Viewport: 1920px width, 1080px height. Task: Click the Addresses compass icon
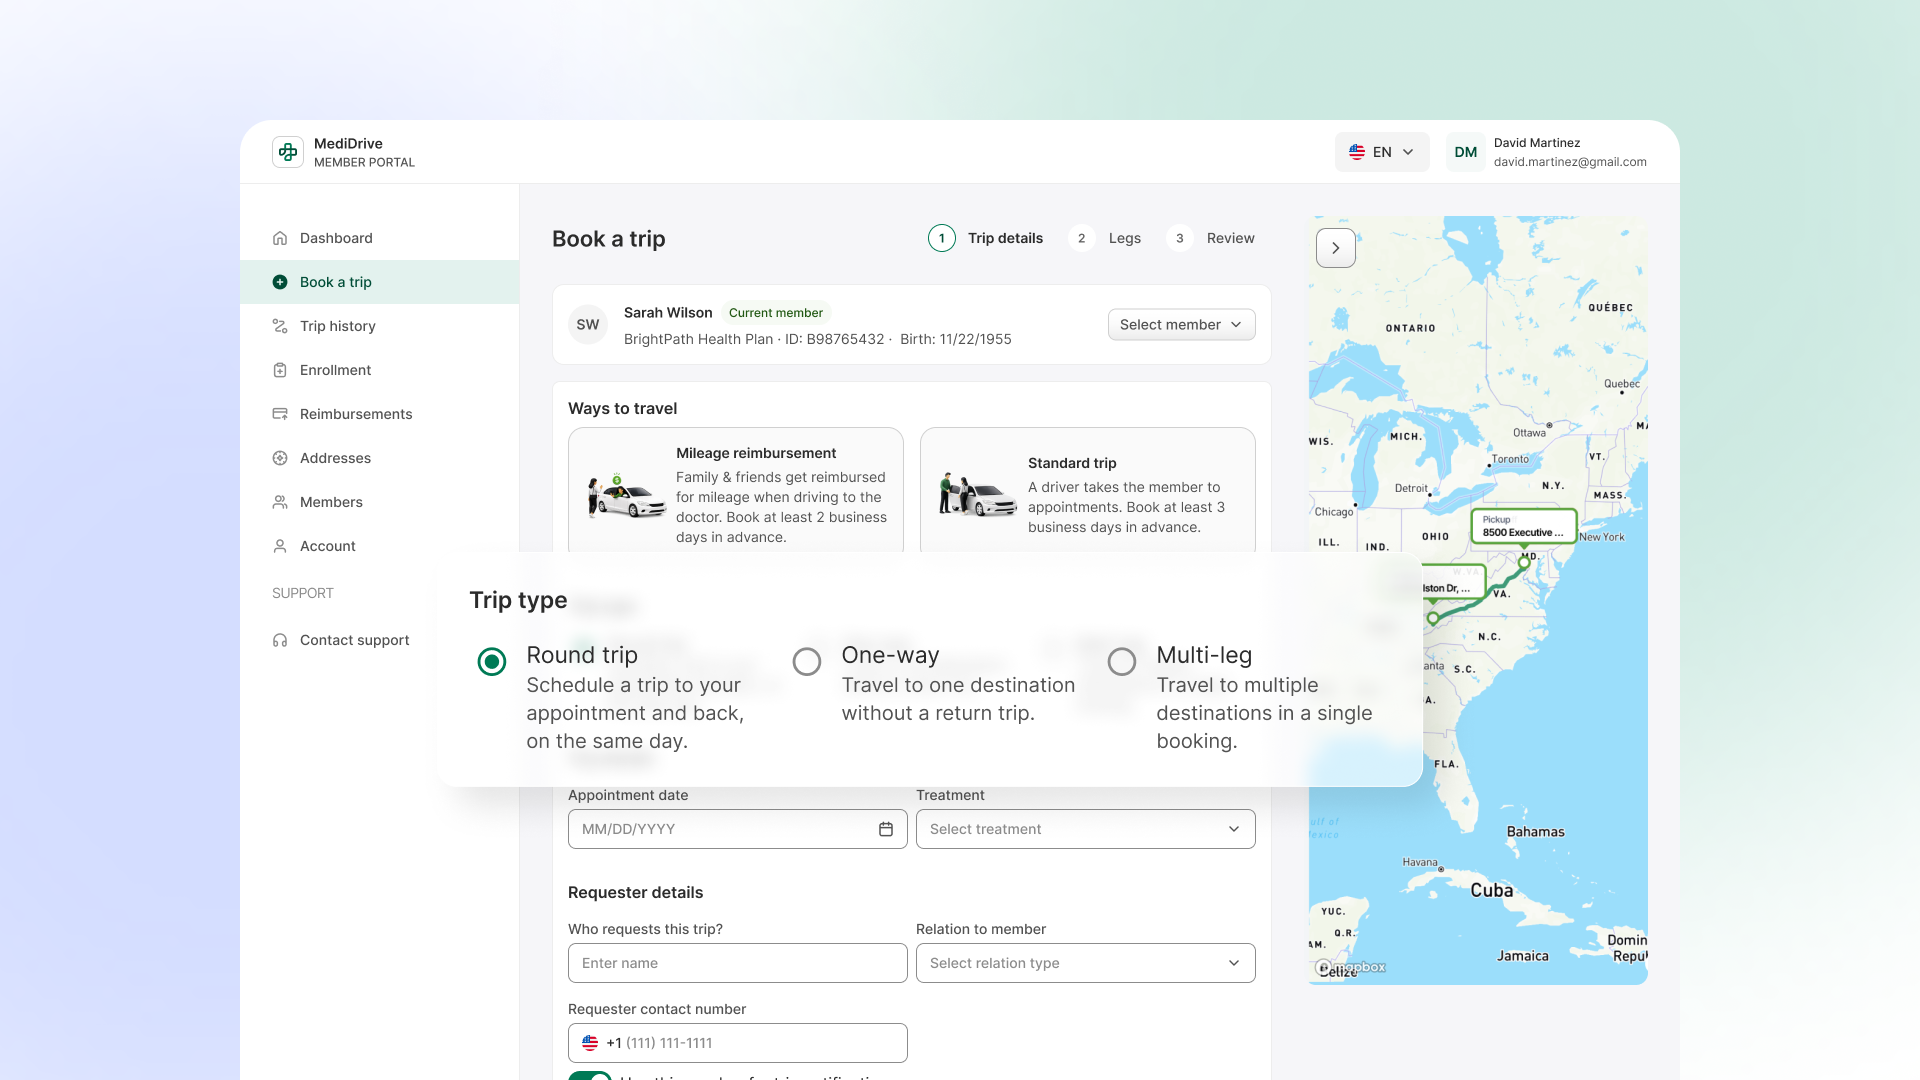[280, 458]
